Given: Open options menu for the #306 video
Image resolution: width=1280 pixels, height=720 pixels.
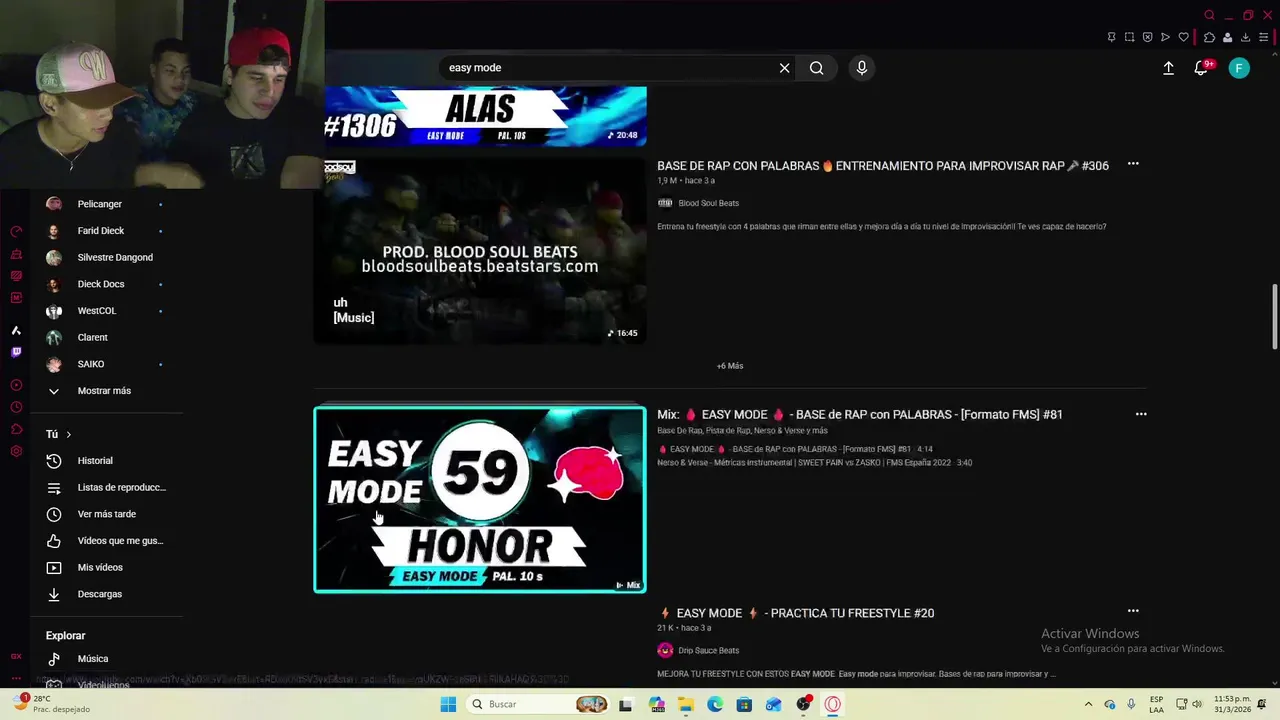Looking at the screenshot, I should [1133, 164].
